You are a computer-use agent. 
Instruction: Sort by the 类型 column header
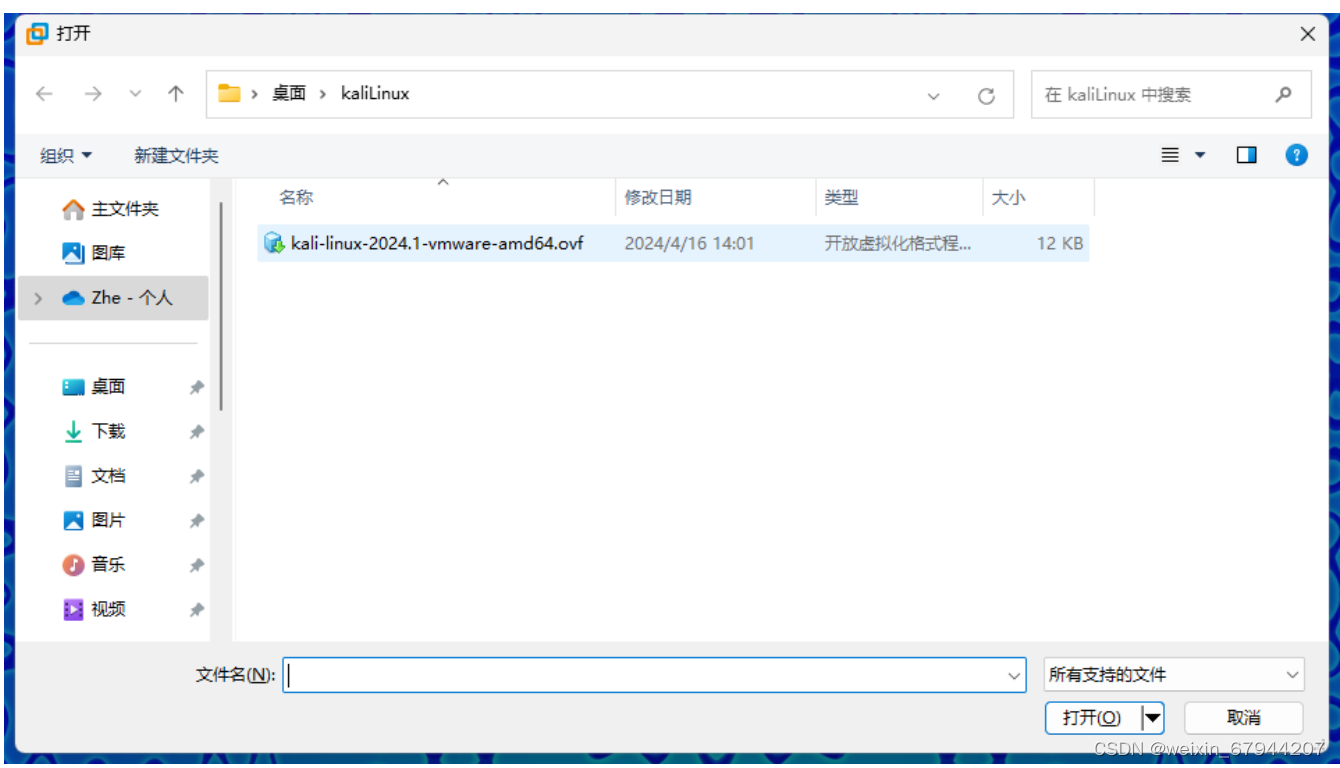pyautogui.click(x=899, y=197)
